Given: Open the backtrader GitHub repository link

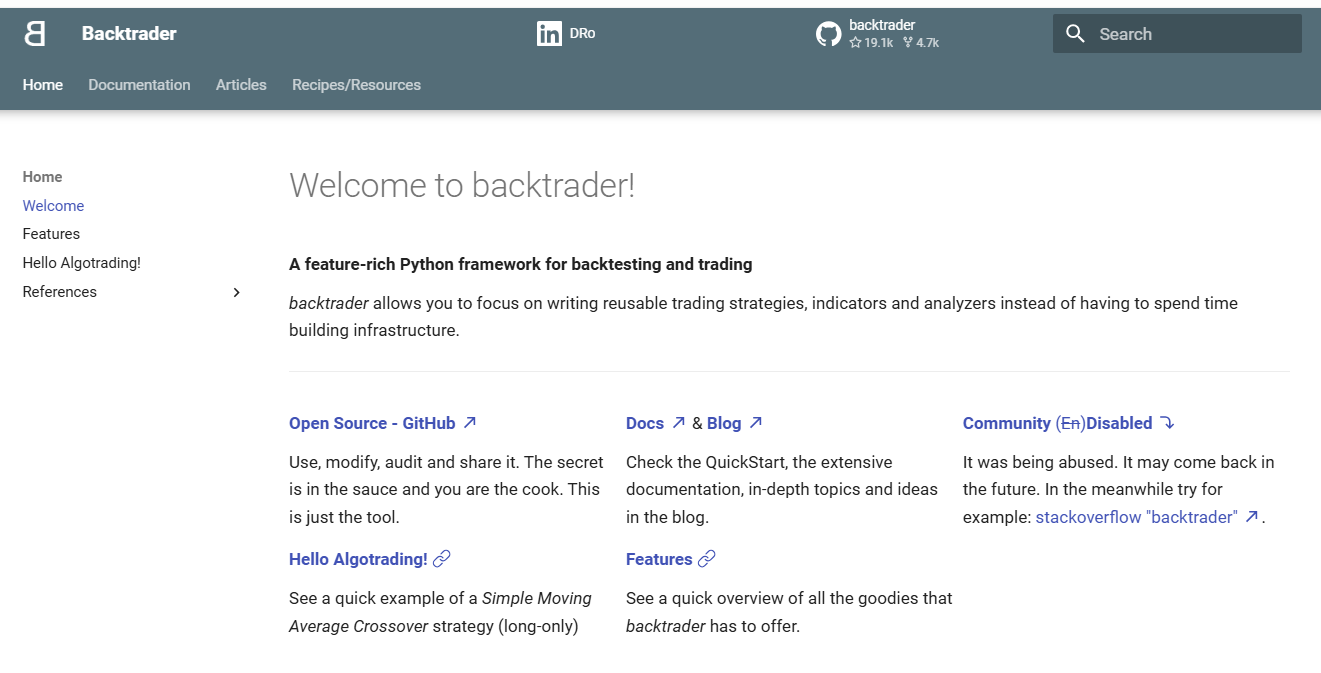Looking at the screenshot, I should (x=882, y=25).
